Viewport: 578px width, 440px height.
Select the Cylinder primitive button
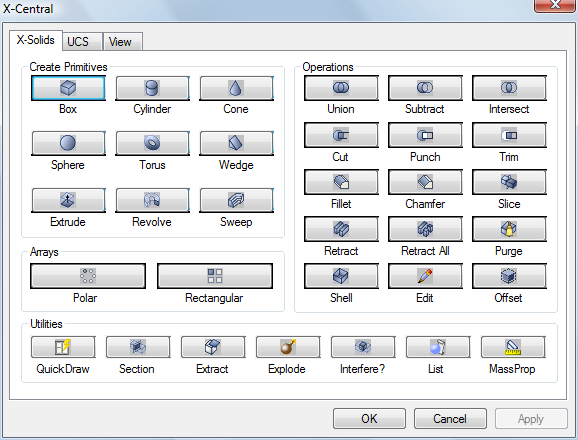[152, 88]
